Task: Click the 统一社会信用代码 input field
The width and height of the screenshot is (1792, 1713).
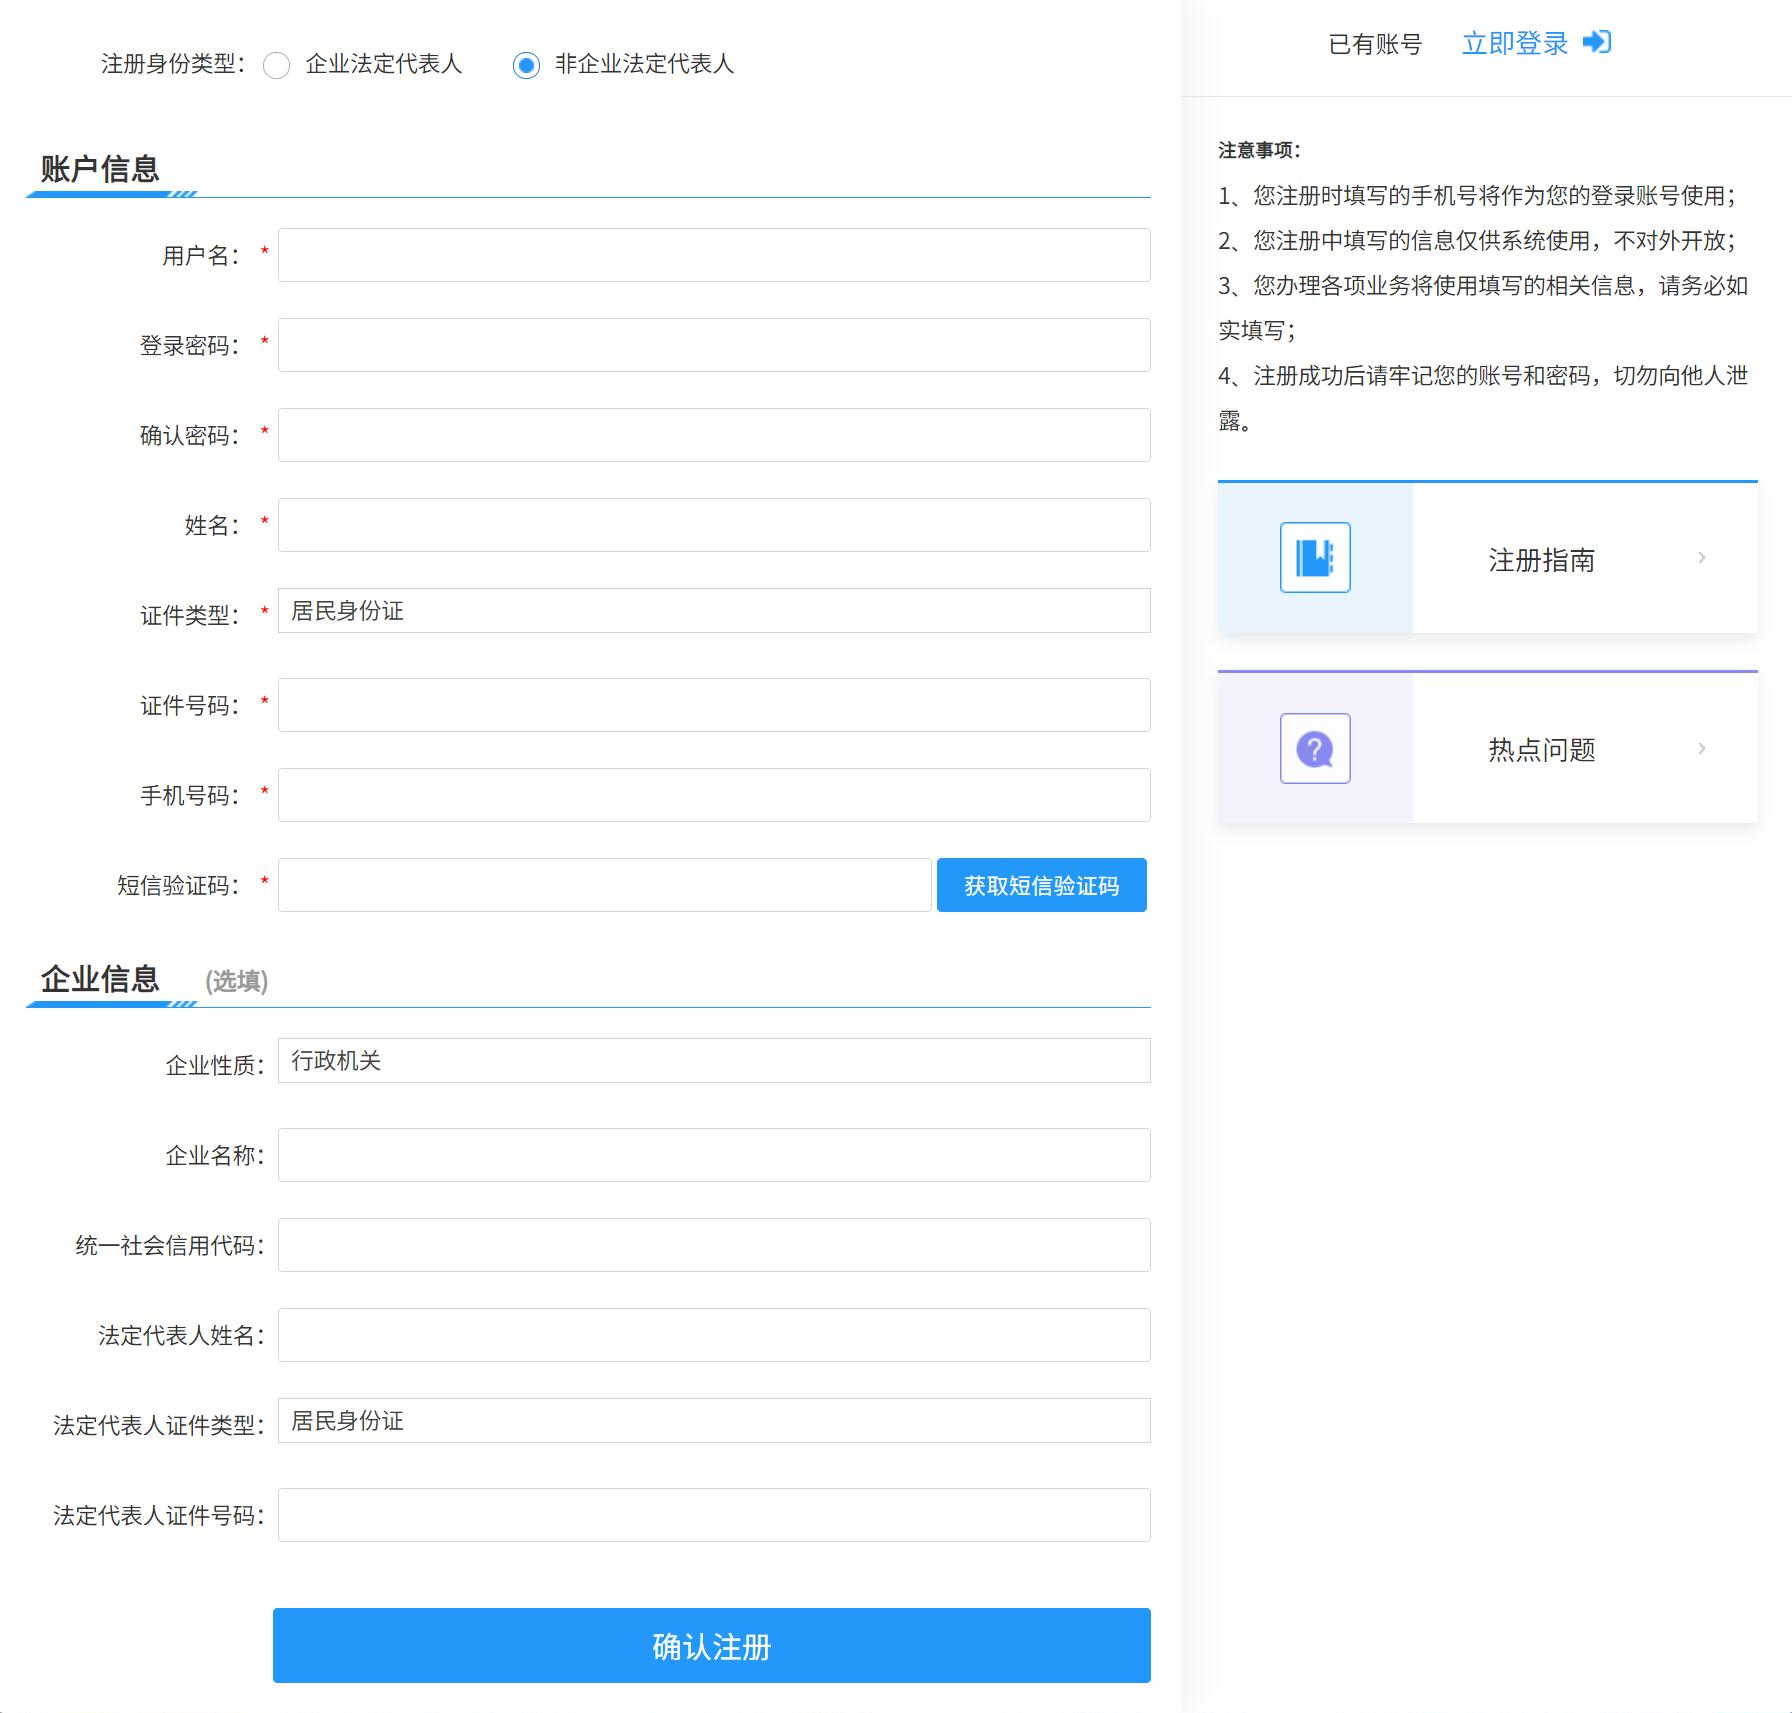Action: (714, 1245)
